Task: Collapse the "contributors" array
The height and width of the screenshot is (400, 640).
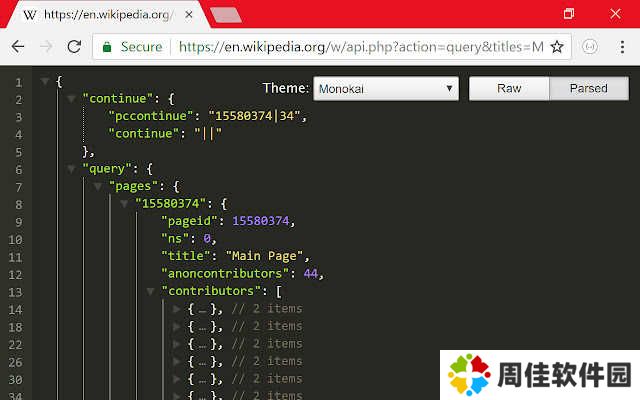Action: [x=151, y=291]
